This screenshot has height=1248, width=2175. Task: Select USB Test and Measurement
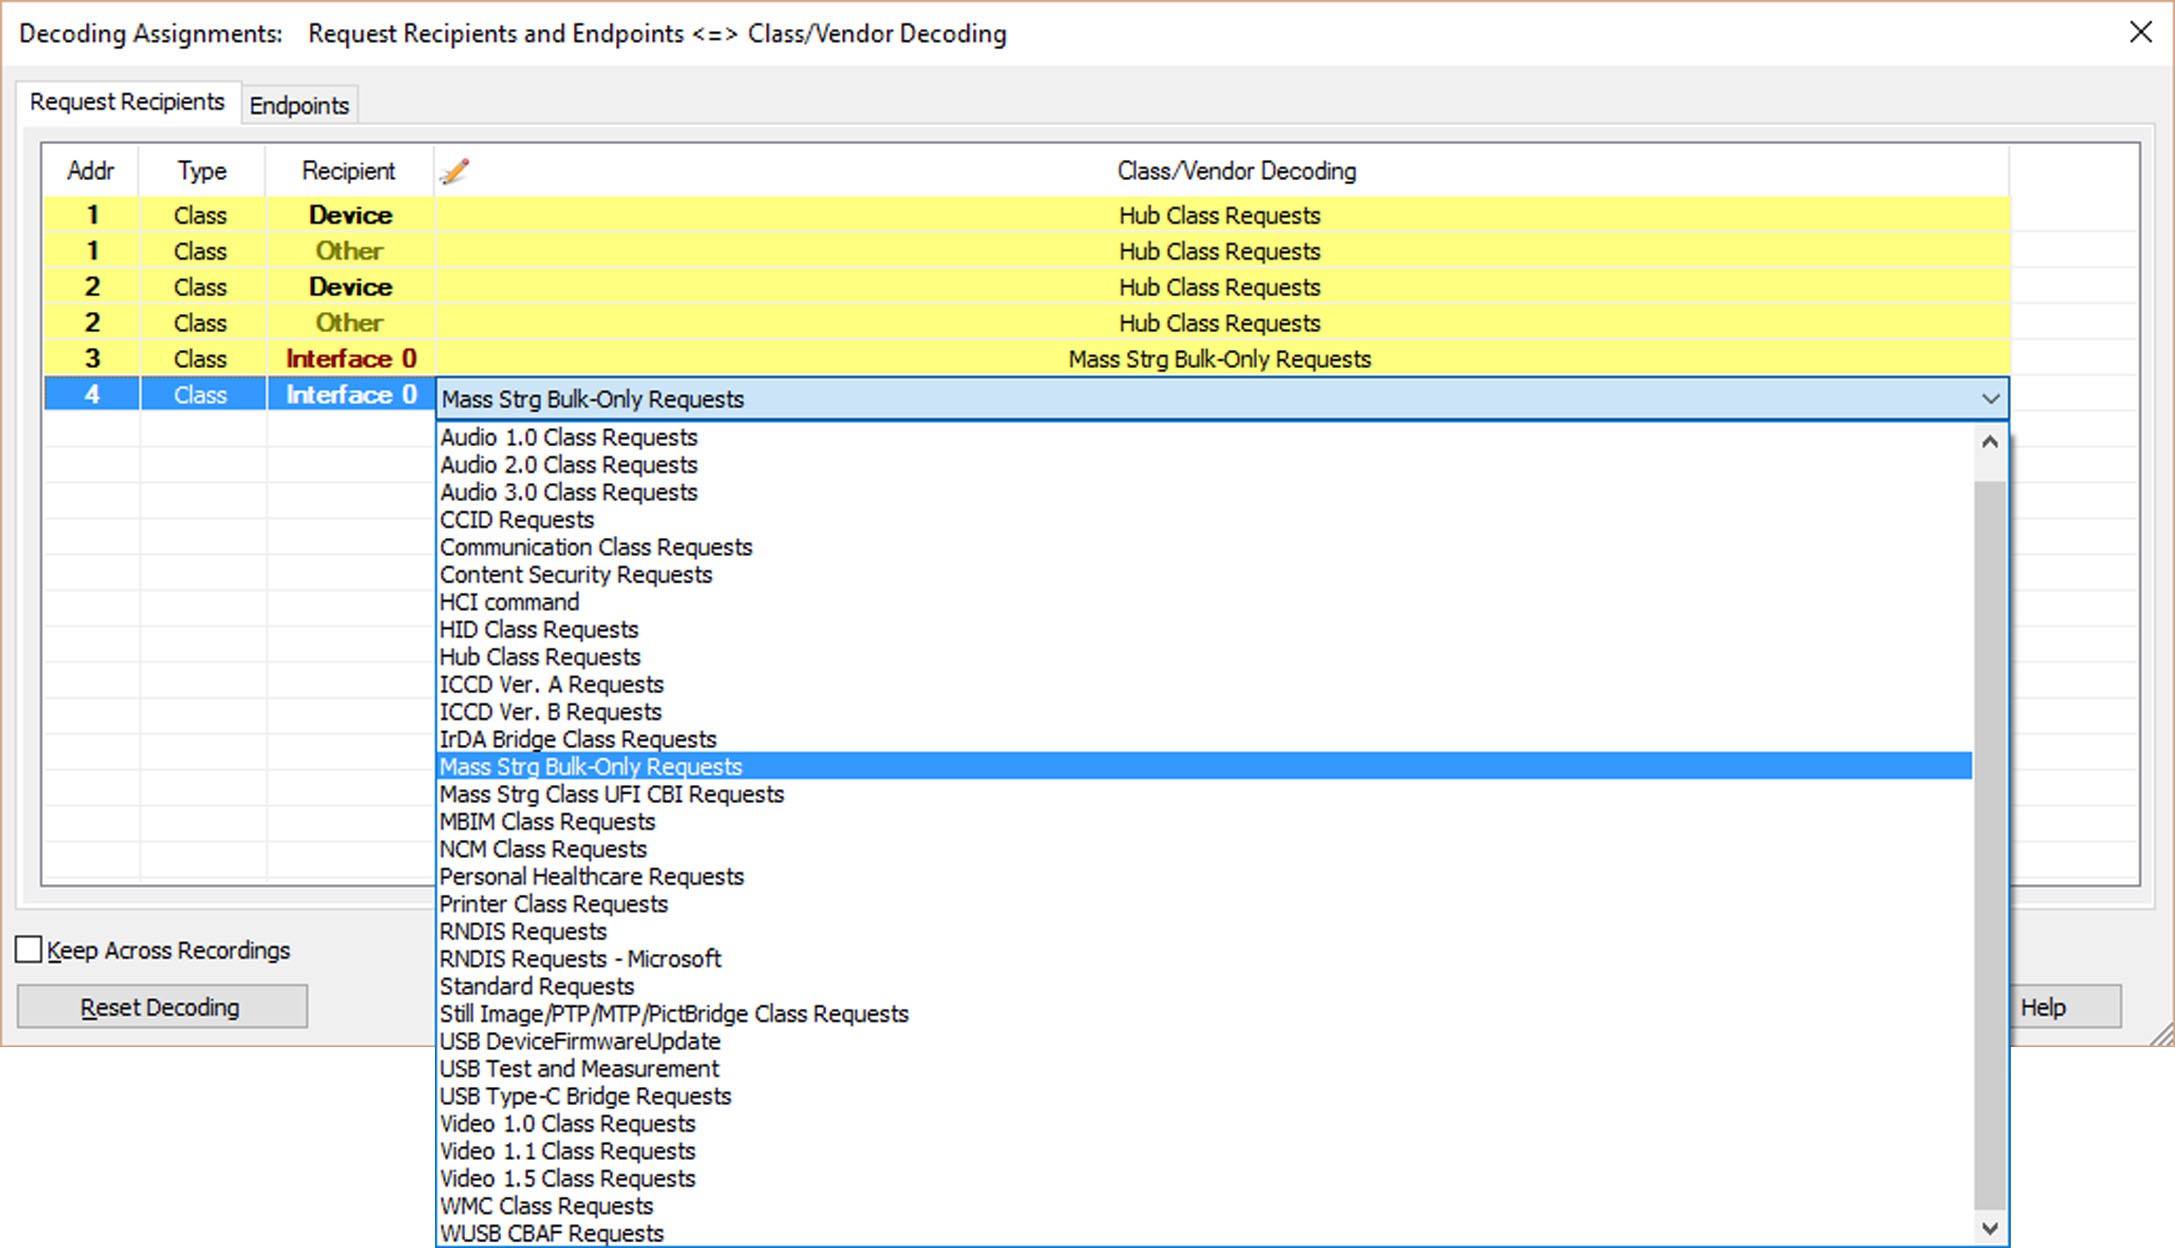coord(1205,1069)
